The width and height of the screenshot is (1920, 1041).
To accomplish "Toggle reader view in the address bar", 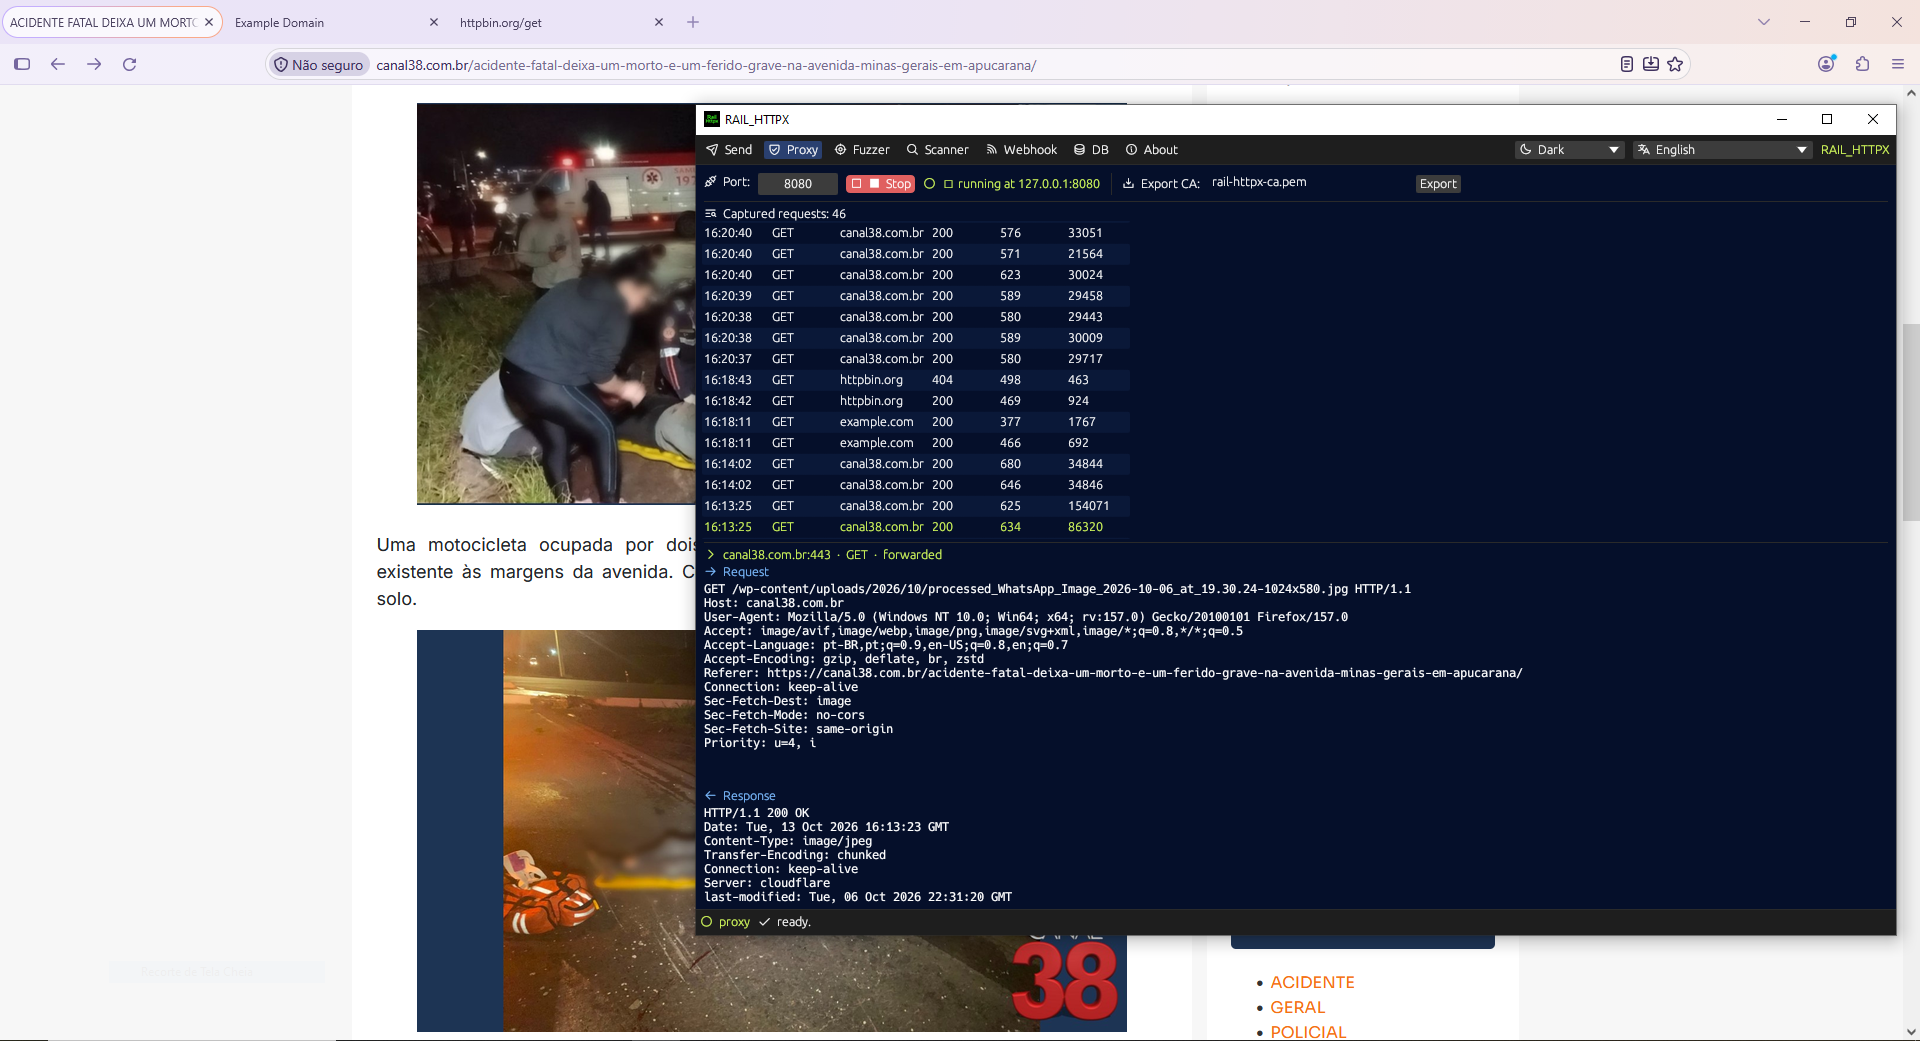I will coord(1627,64).
